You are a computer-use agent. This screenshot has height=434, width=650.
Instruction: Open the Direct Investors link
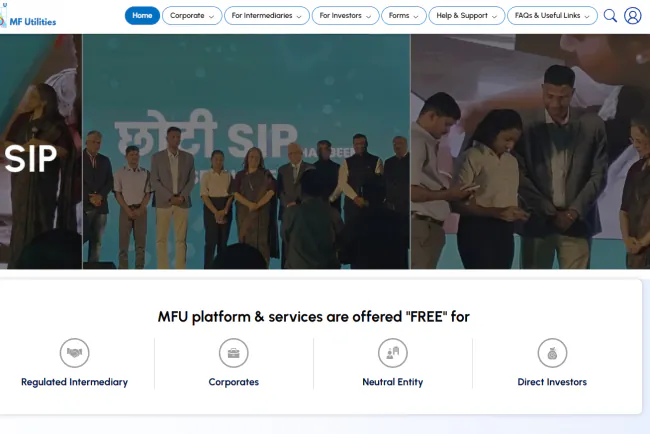click(552, 382)
